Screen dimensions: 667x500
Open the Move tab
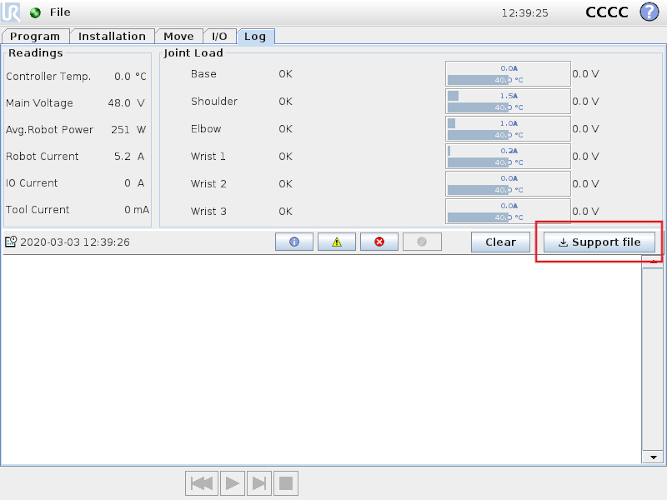click(178, 36)
